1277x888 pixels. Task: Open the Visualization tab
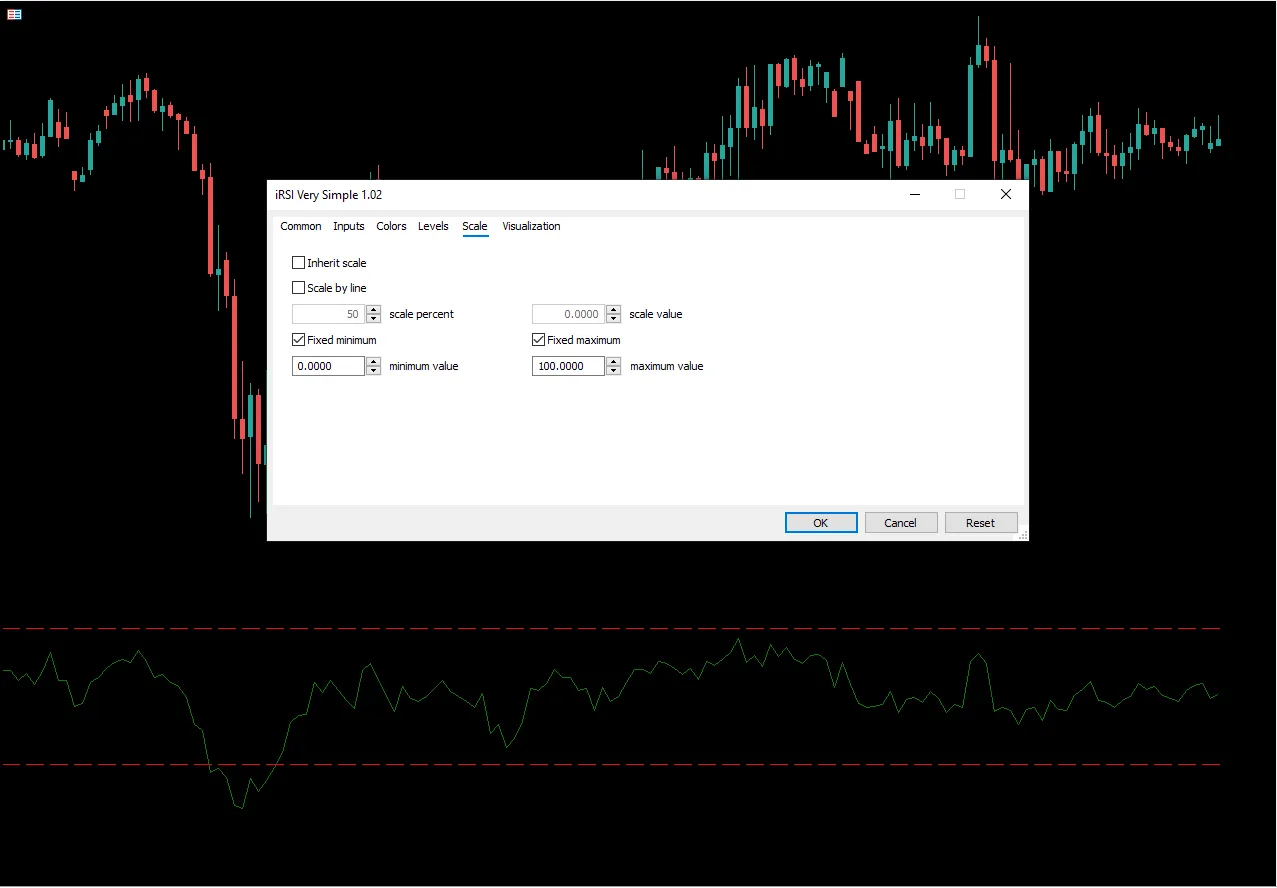coord(531,226)
